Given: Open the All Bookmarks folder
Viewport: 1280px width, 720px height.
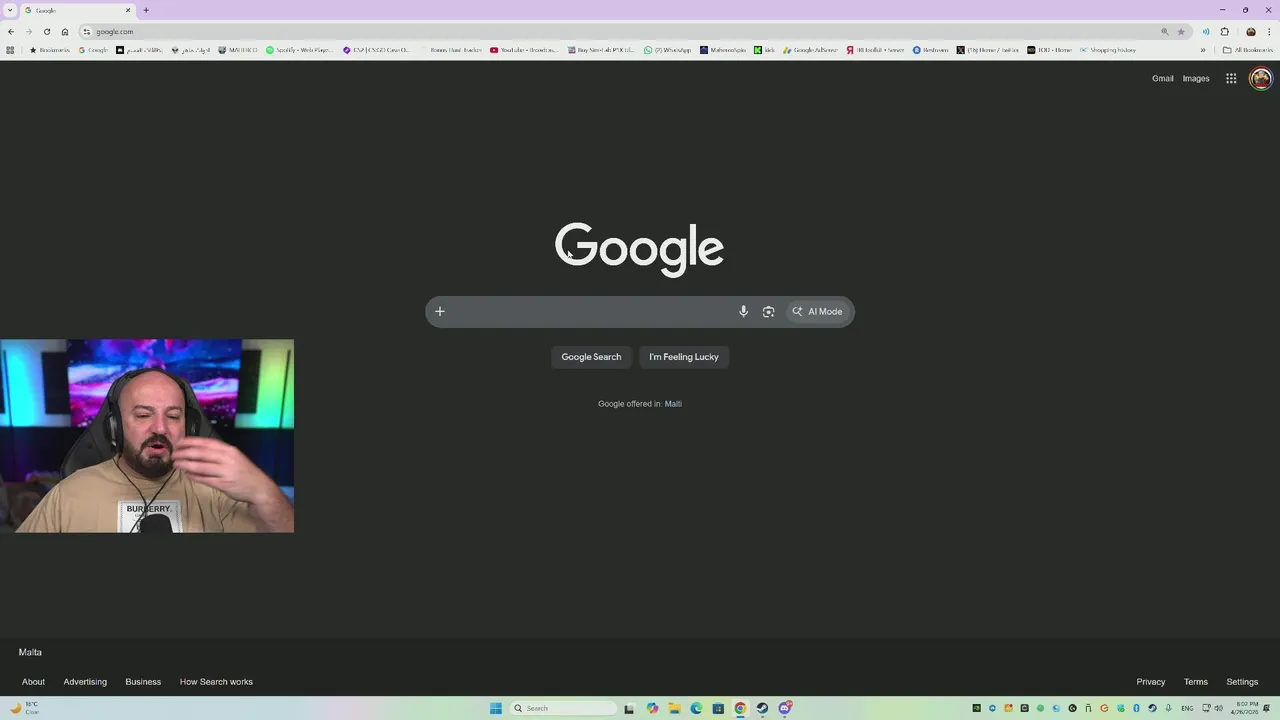Looking at the screenshot, I should pyautogui.click(x=1248, y=50).
